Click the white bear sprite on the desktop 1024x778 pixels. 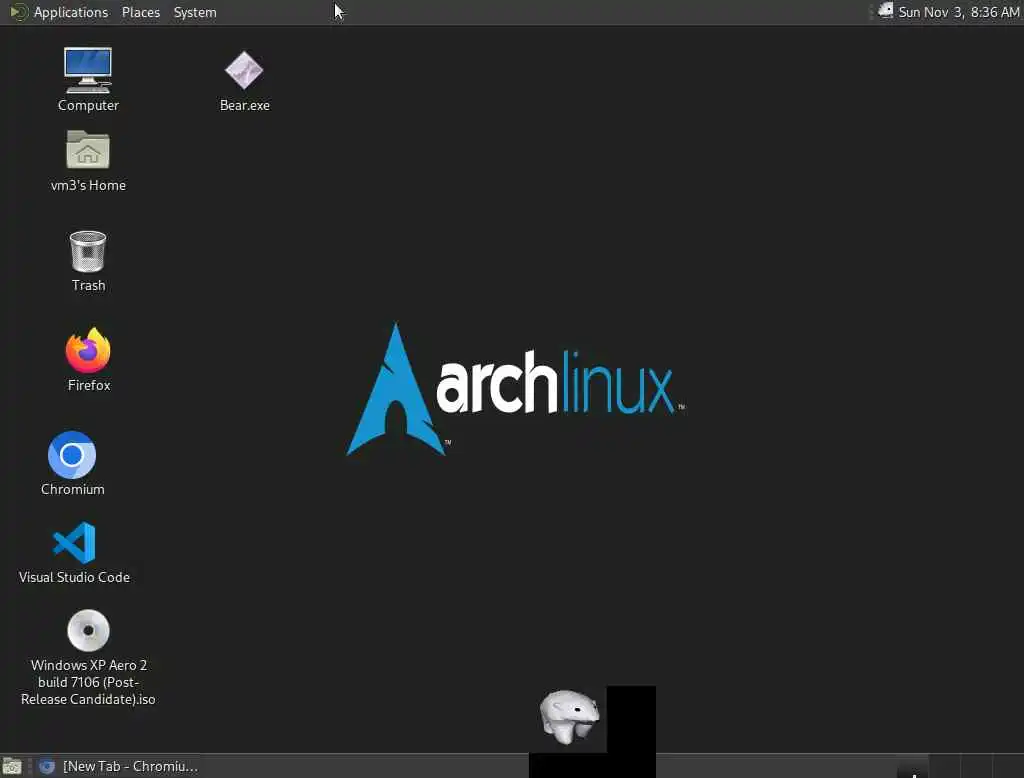click(569, 717)
